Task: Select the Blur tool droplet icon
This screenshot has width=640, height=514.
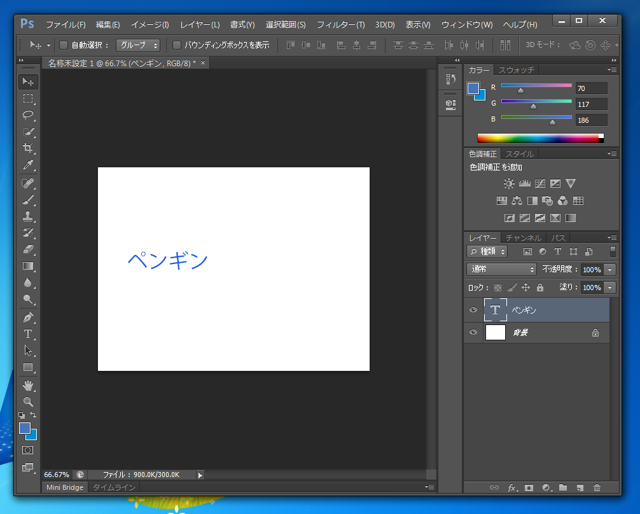Action: [x=28, y=283]
